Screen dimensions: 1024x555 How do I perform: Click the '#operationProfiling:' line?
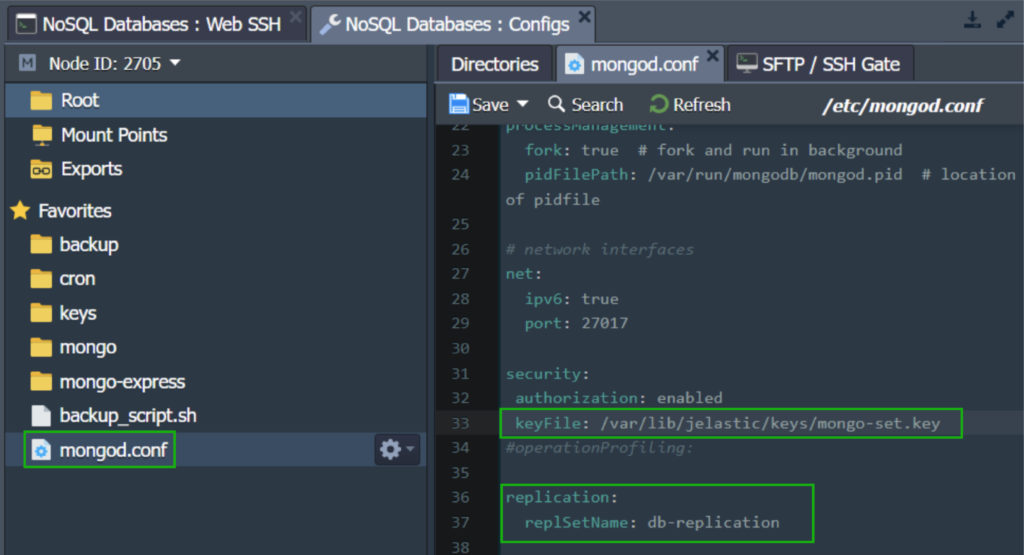click(599, 448)
